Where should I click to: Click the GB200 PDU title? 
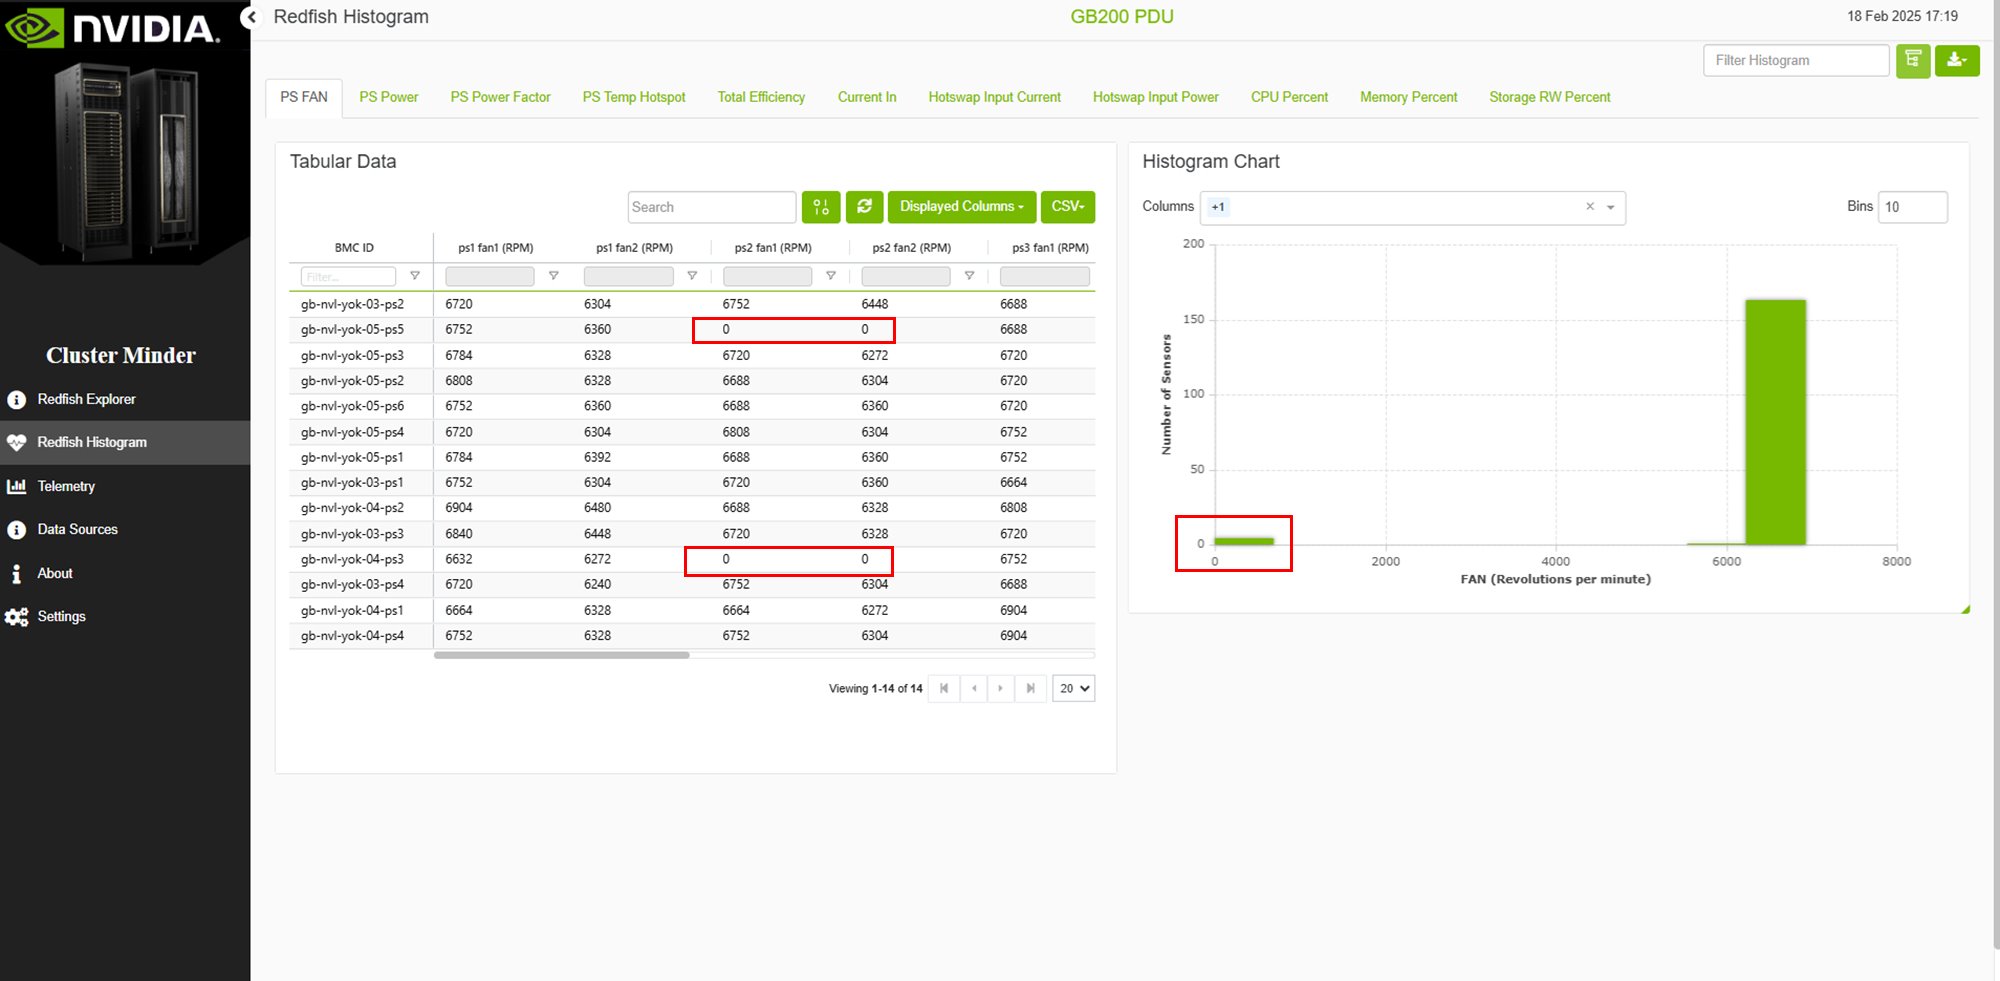tap(1122, 17)
